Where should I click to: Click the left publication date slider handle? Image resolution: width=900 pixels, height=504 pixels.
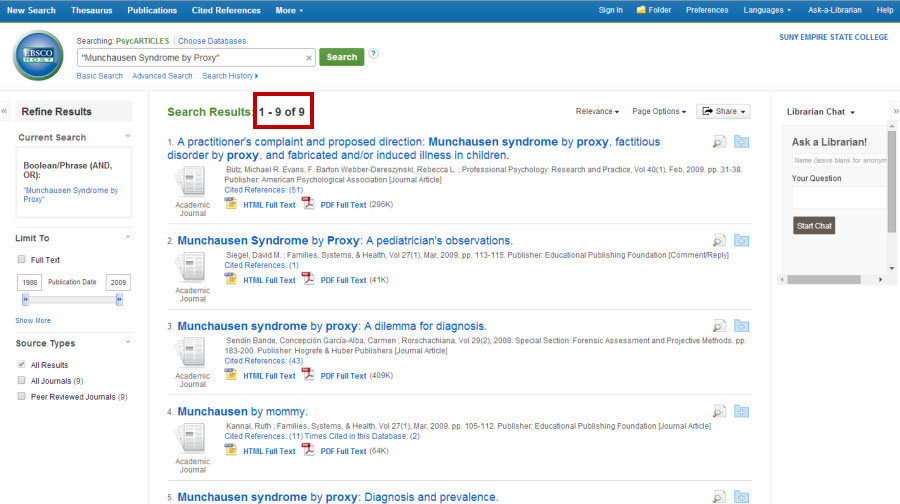click(25, 299)
